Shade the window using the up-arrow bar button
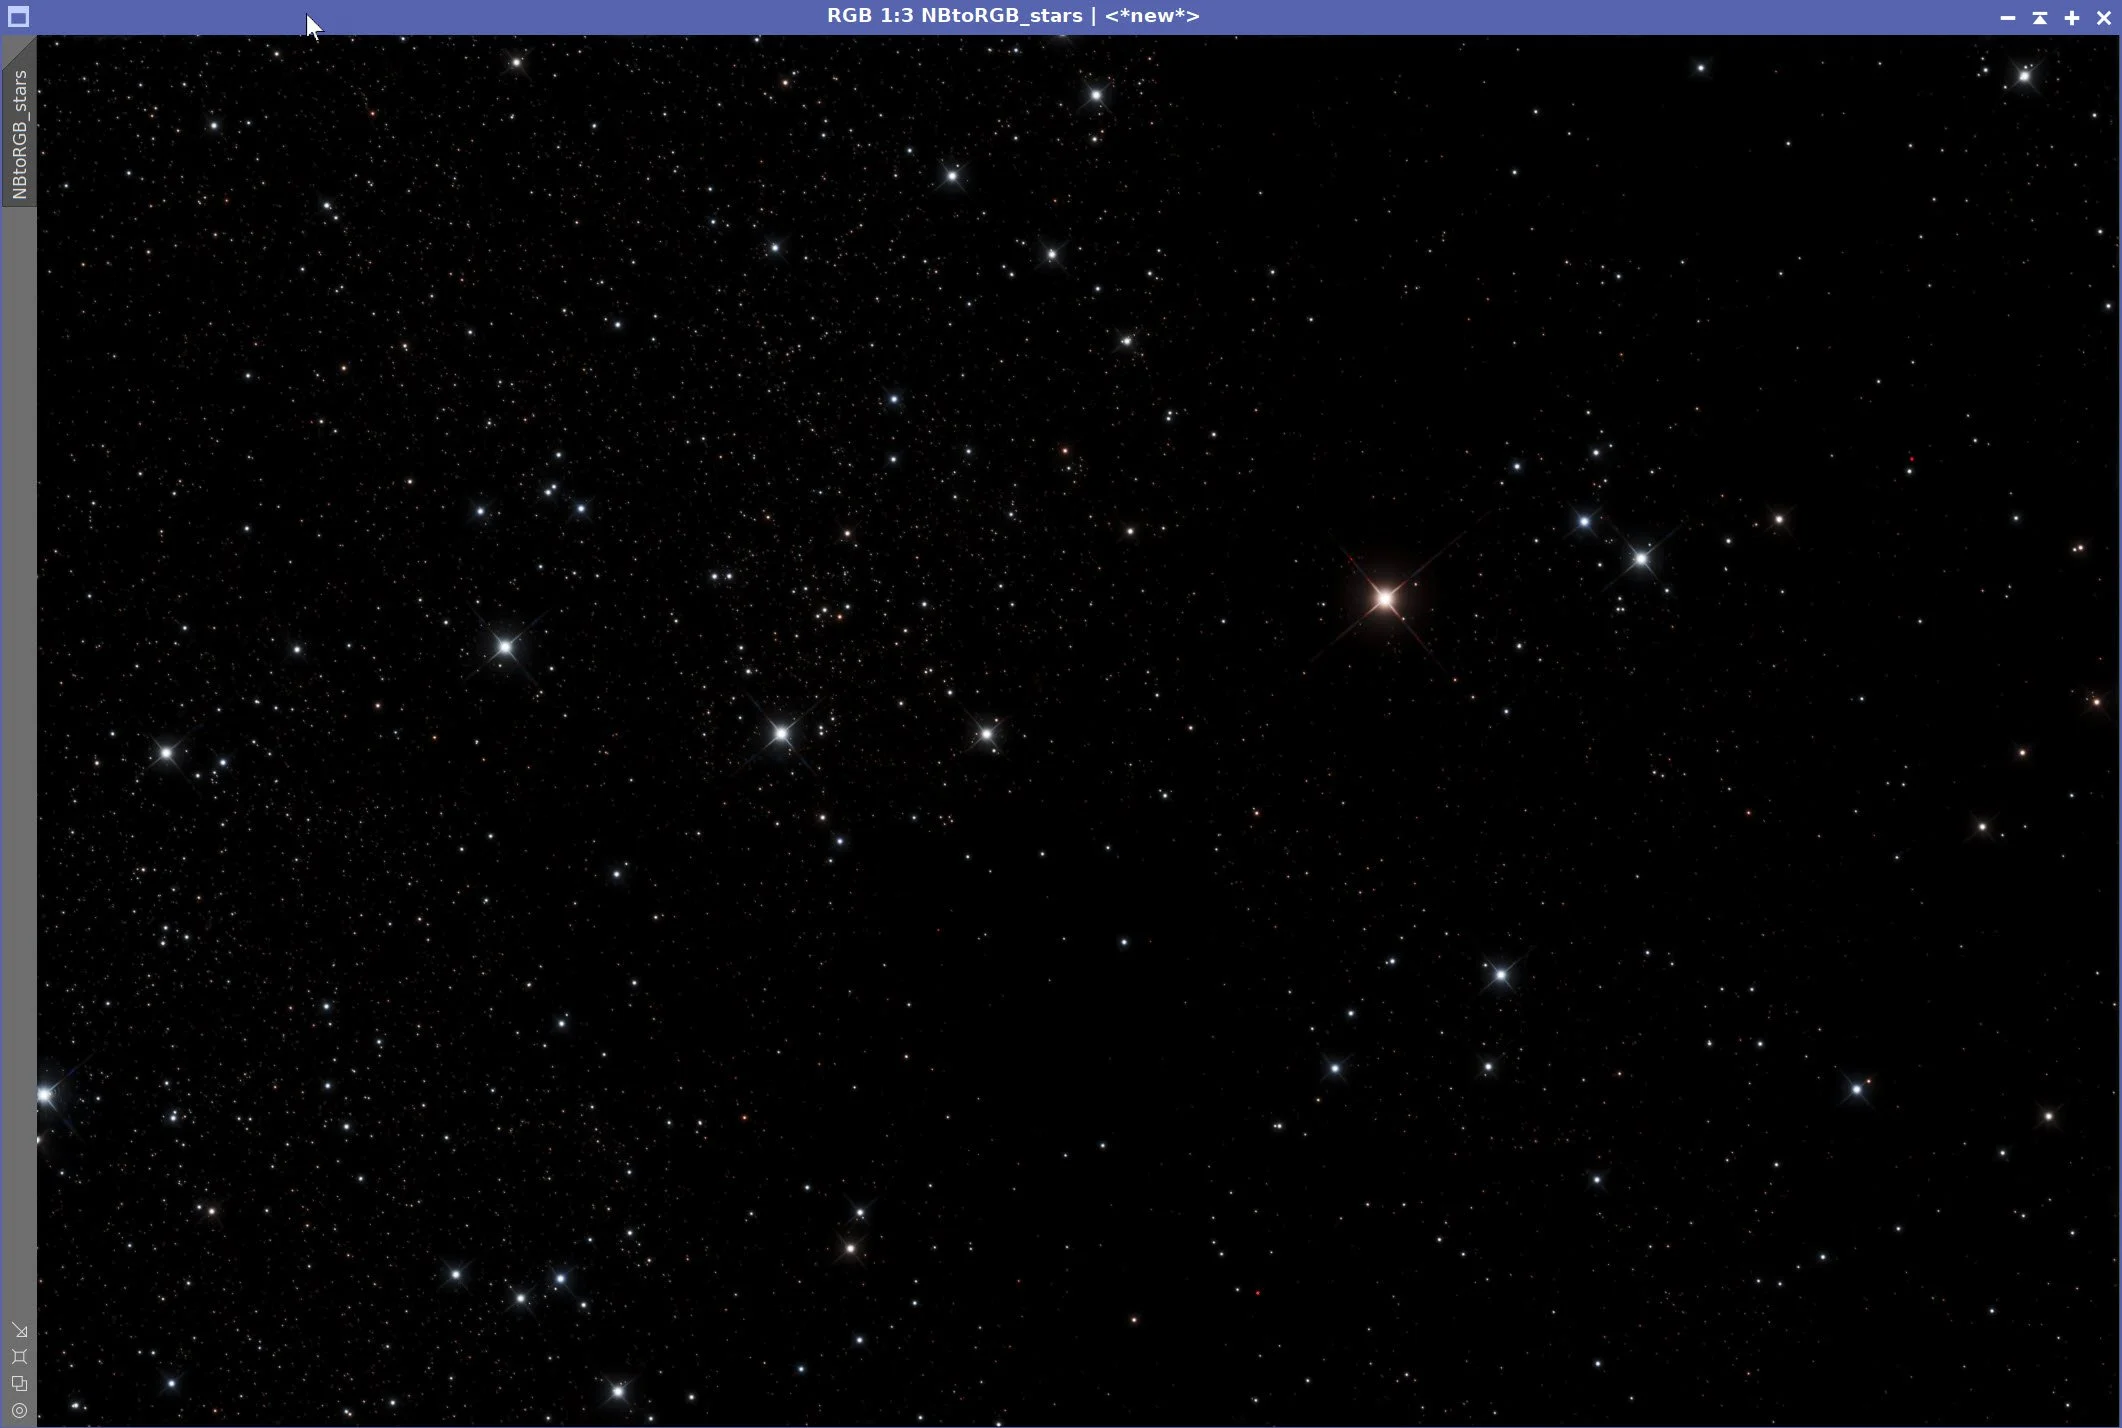 pyautogui.click(x=2040, y=18)
